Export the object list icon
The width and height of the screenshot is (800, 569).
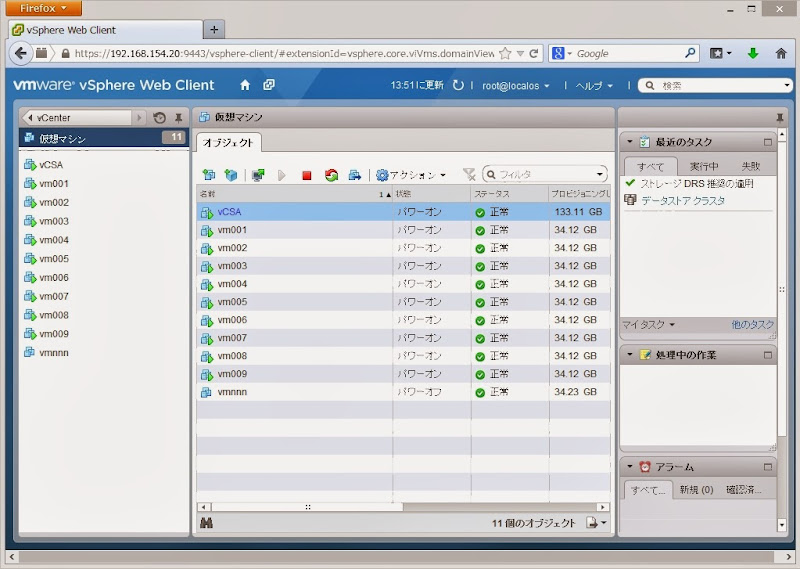tap(596, 523)
